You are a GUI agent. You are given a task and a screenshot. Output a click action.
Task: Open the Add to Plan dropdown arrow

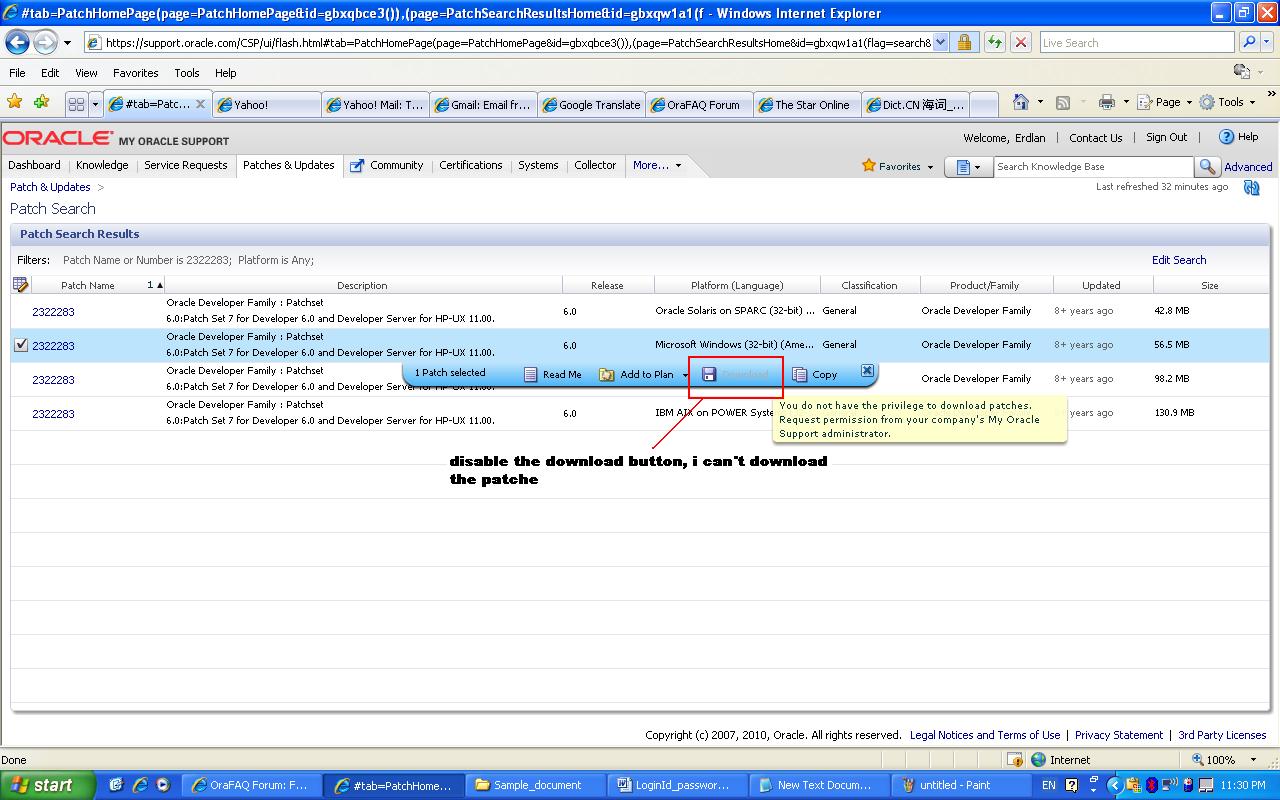[x=686, y=375]
